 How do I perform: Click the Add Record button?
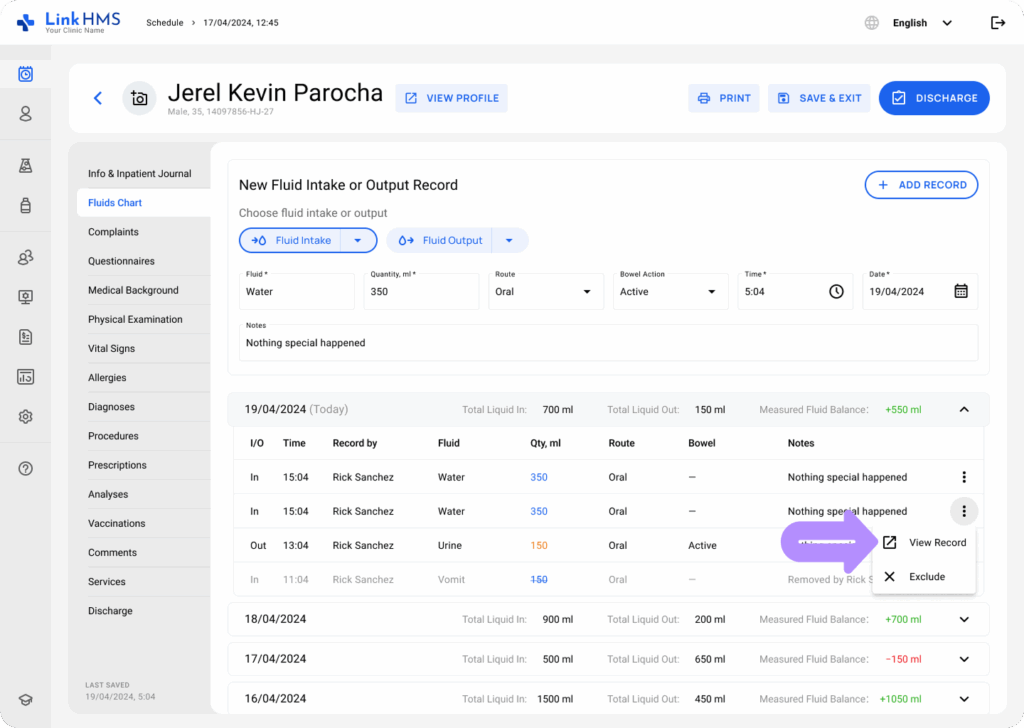click(x=921, y=185)
